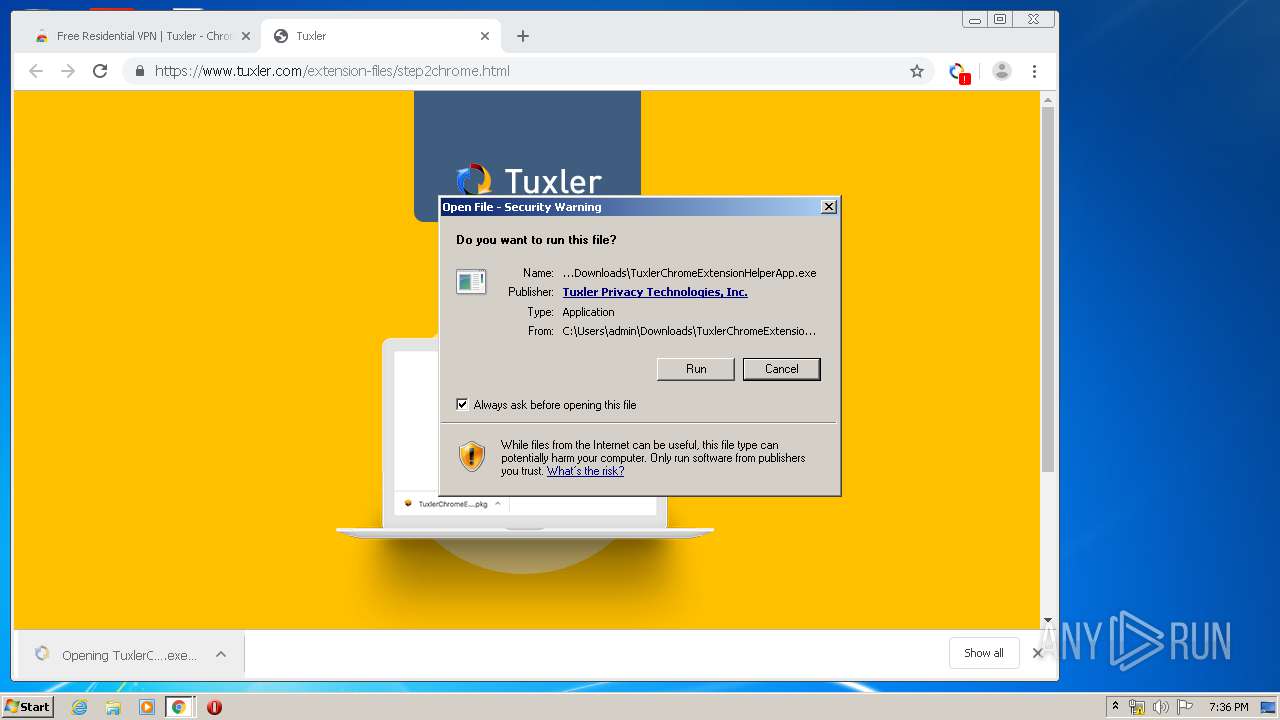The width and height of the screenshot is (1280, 720).
Task: Open Windows Explorer from taskbar
Action: [113, 707]
